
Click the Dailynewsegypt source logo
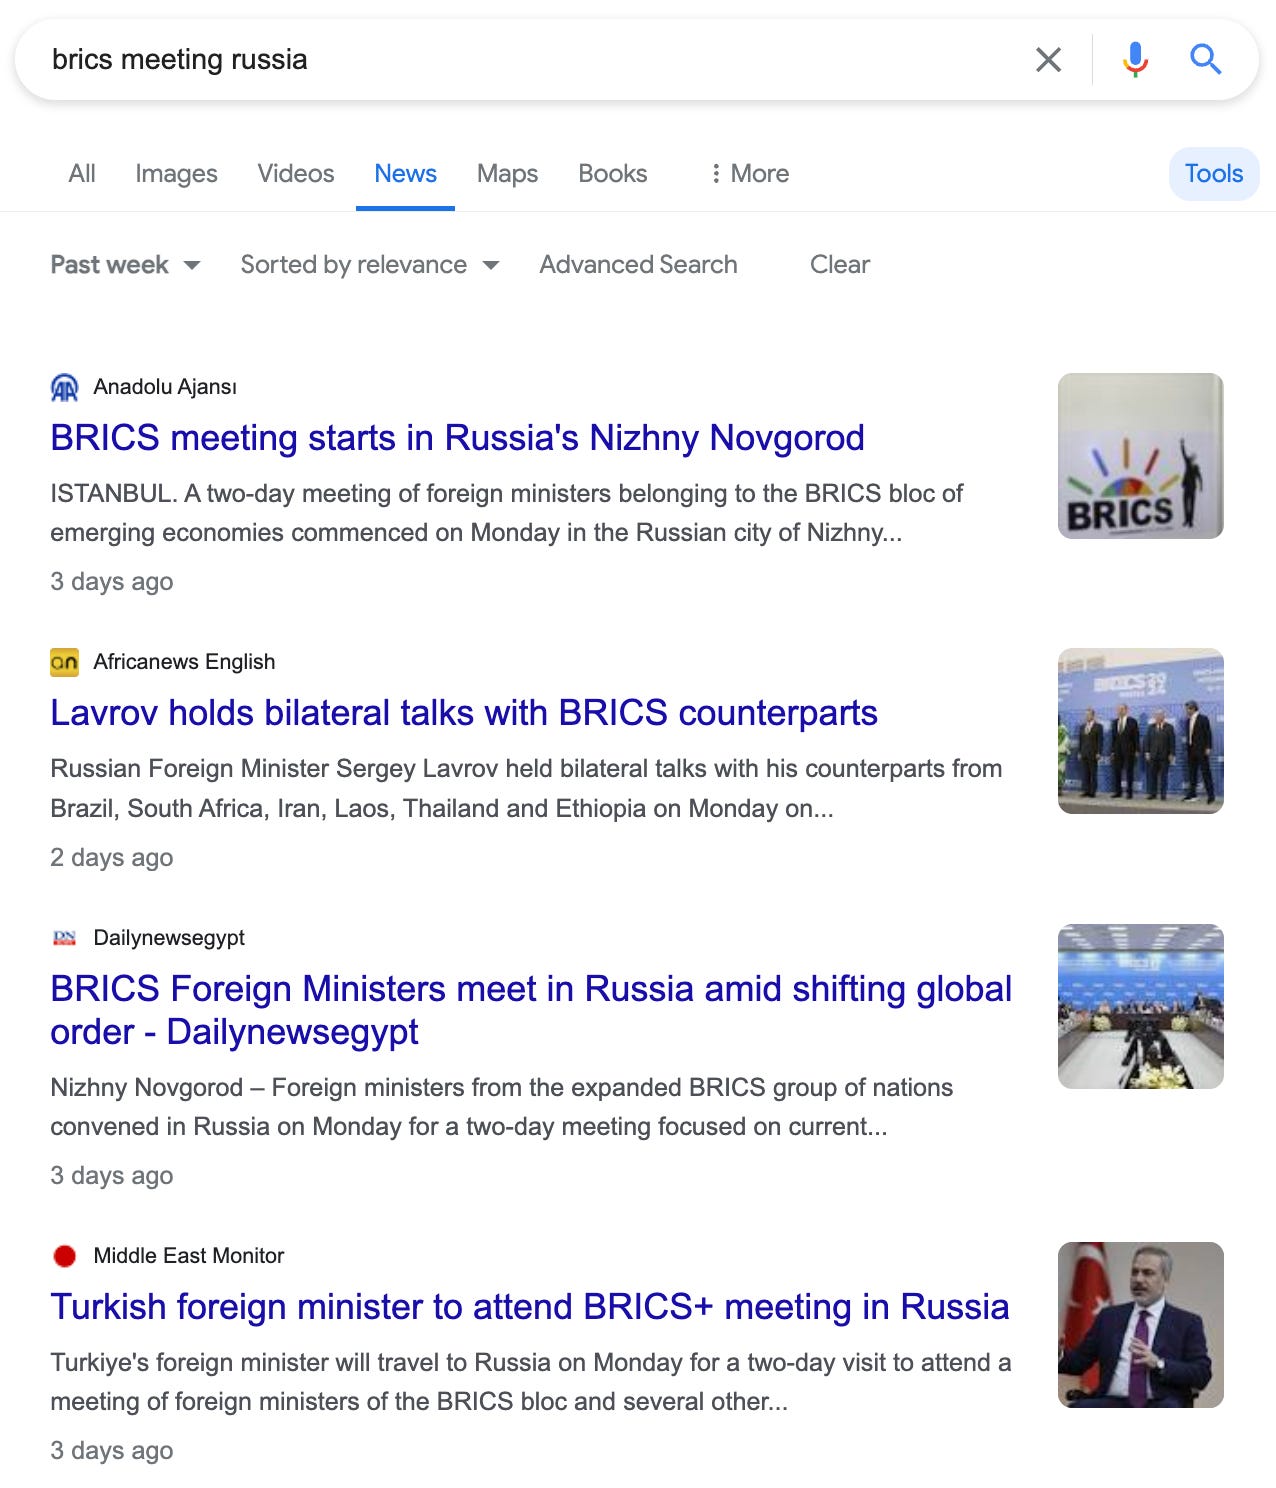coord(64,938)
